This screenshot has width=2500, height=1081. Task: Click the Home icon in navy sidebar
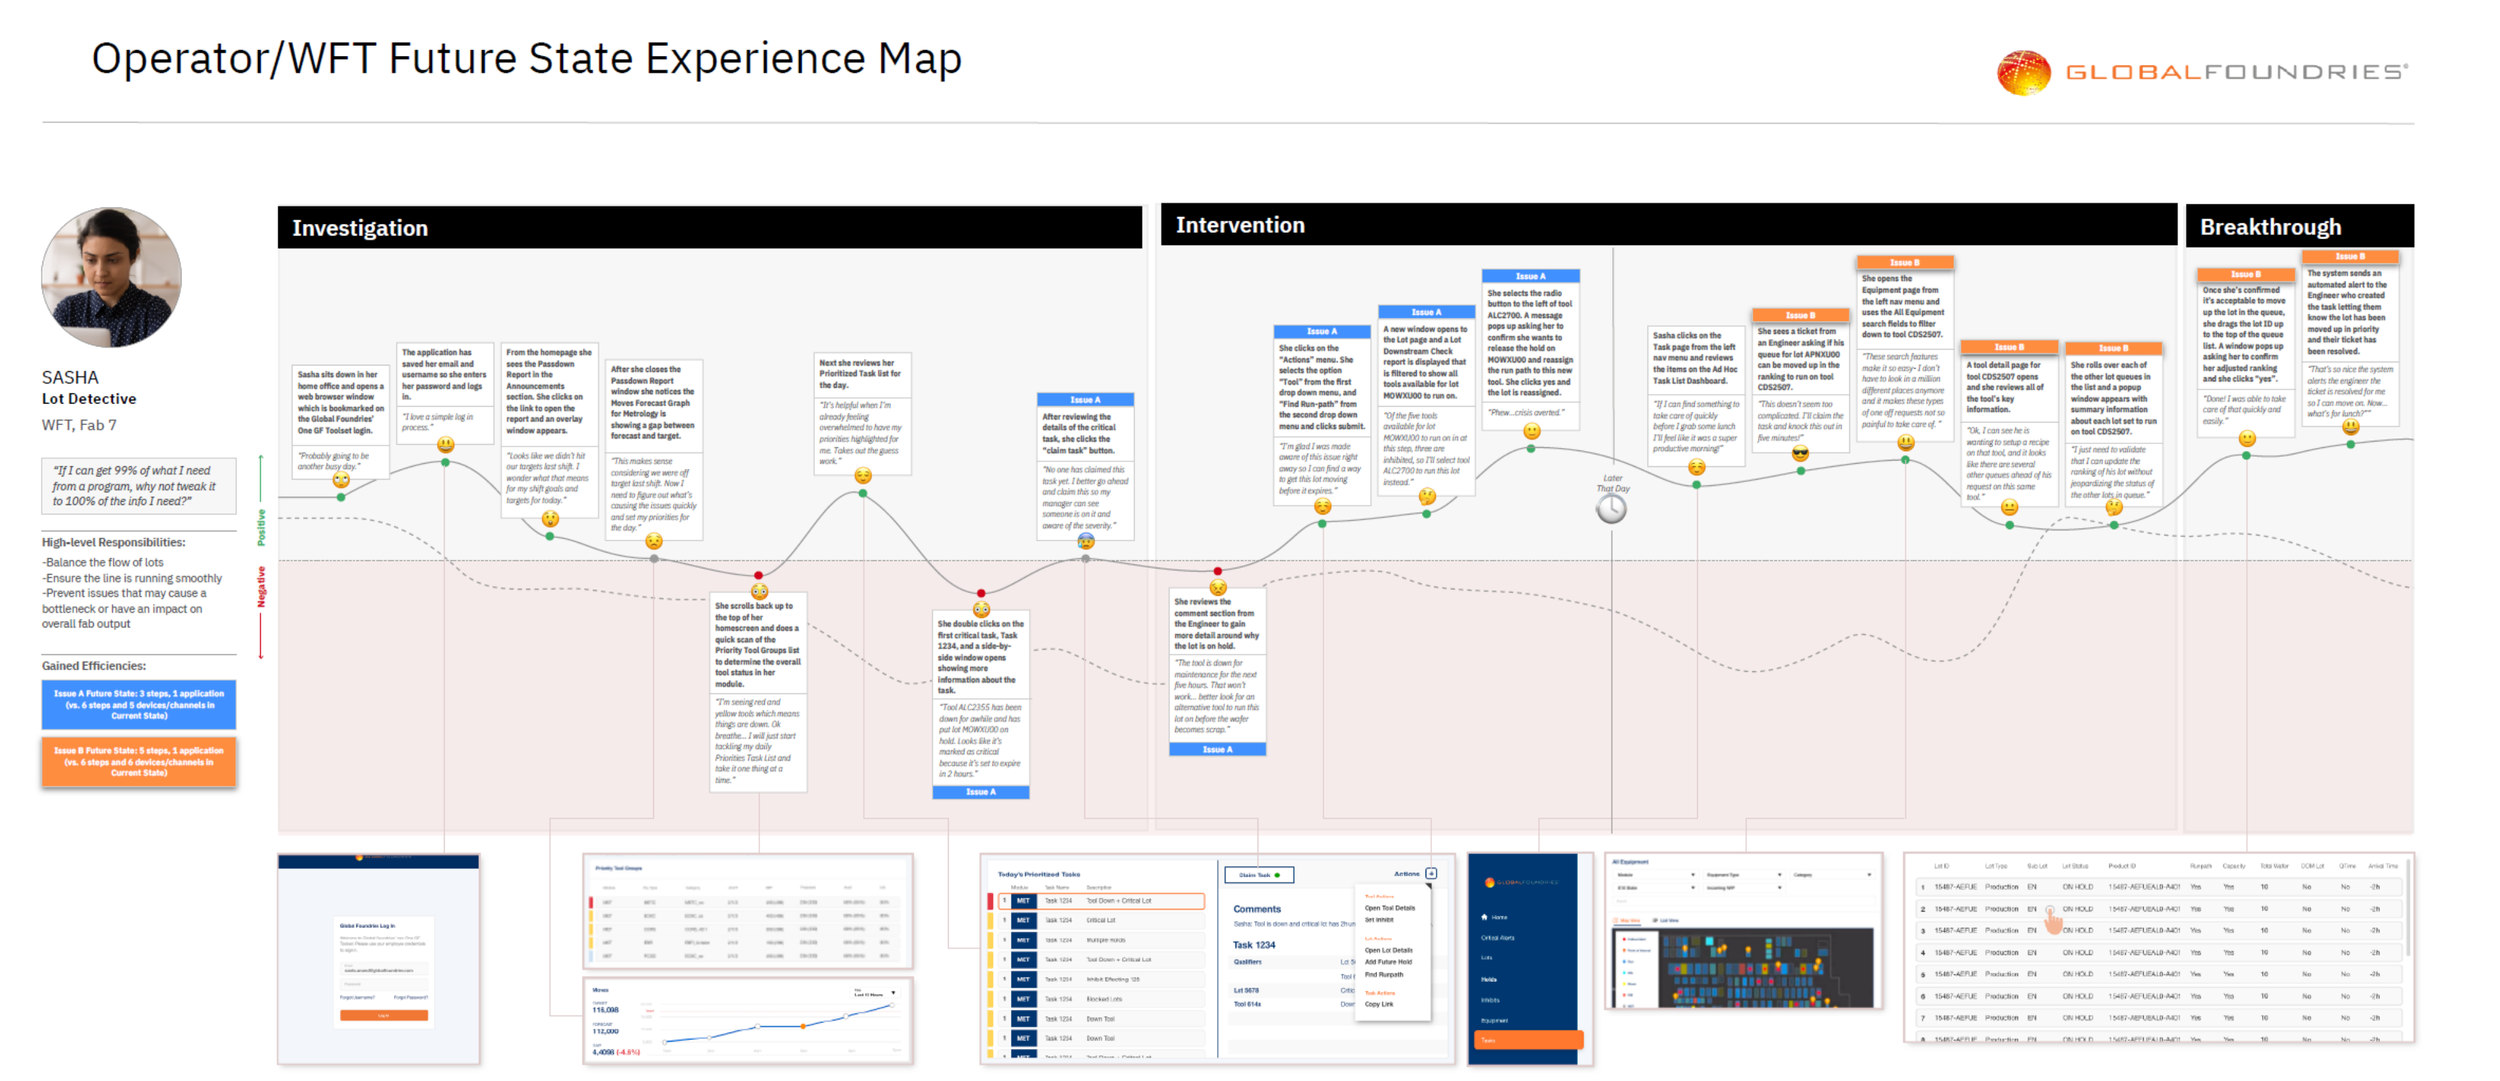1484,917
